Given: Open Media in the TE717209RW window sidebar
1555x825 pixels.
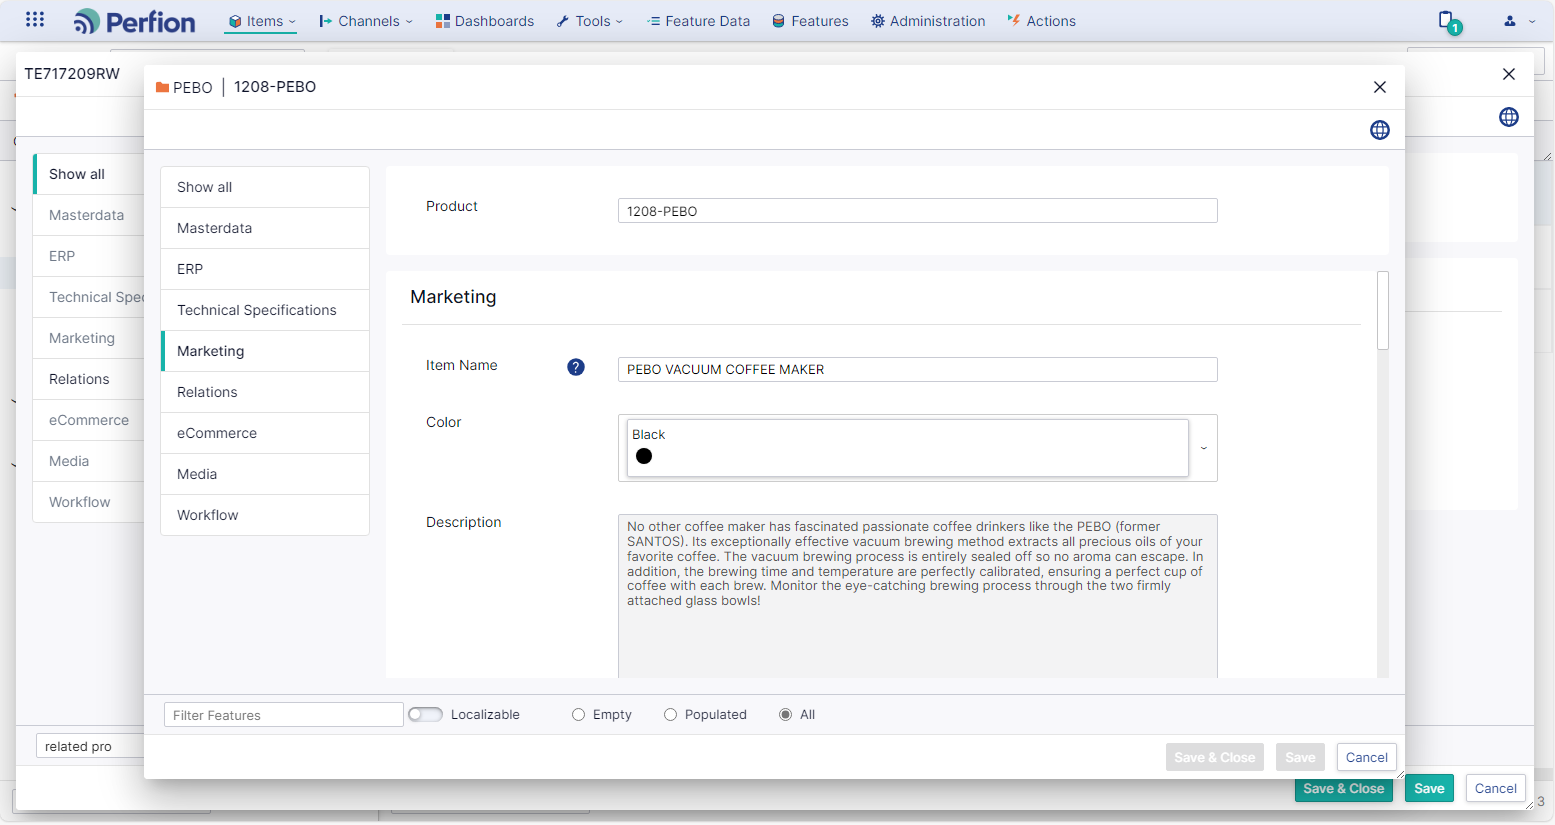Looking at the screenshot, I should [x=89, y=461].
